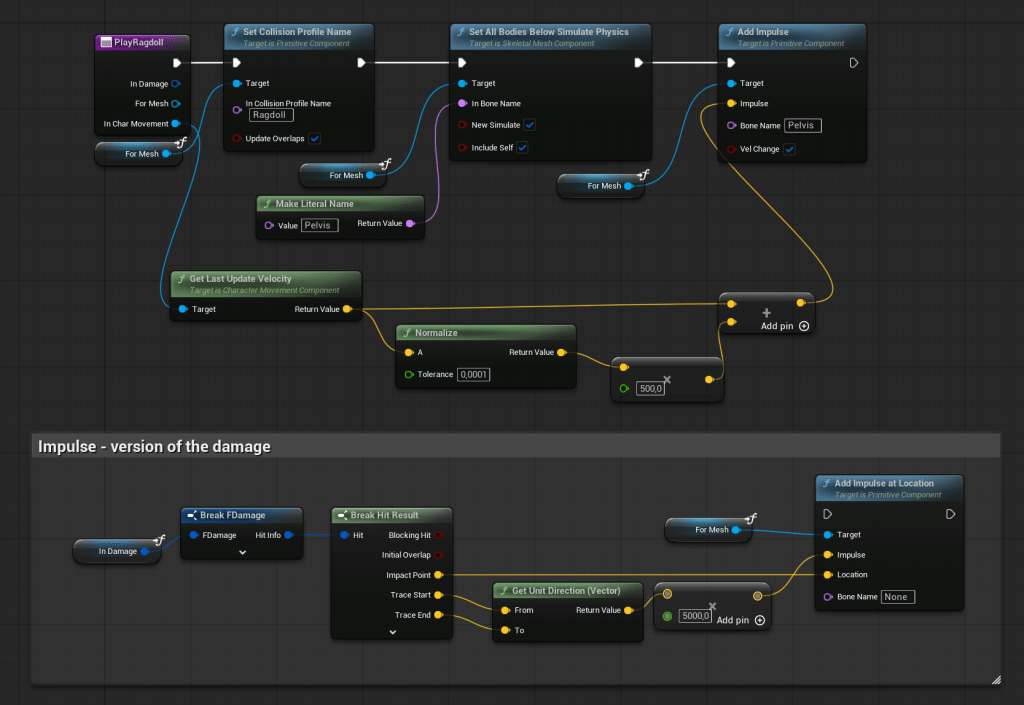
Task: Click the Normalize Tolerance value field
Action: (x=473, y=374)
